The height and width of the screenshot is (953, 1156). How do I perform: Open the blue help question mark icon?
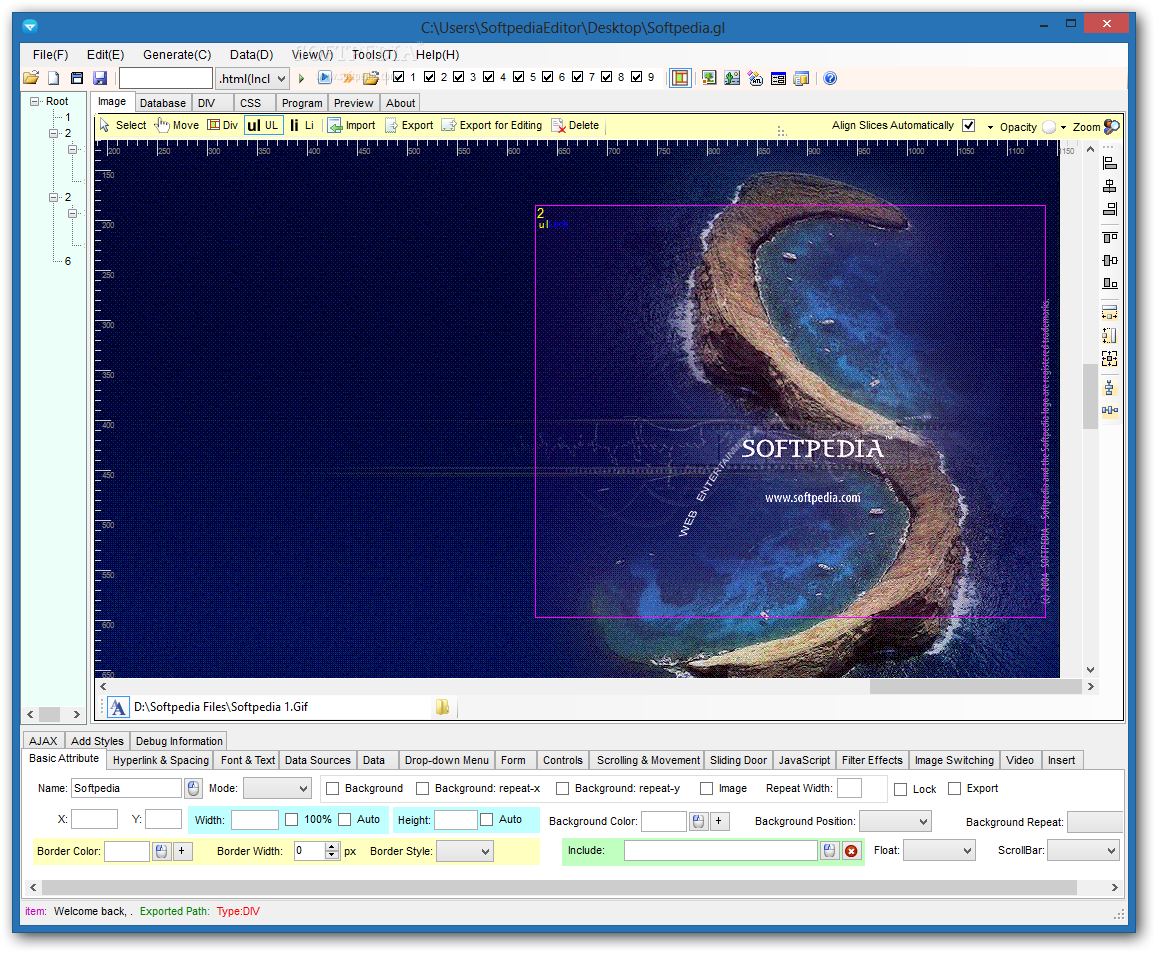[830, 78]
